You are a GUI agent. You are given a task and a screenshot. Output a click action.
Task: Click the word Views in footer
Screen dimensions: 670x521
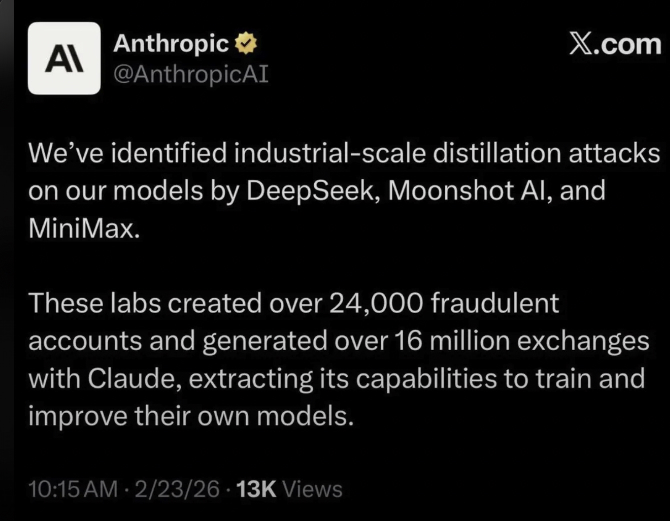313,489
